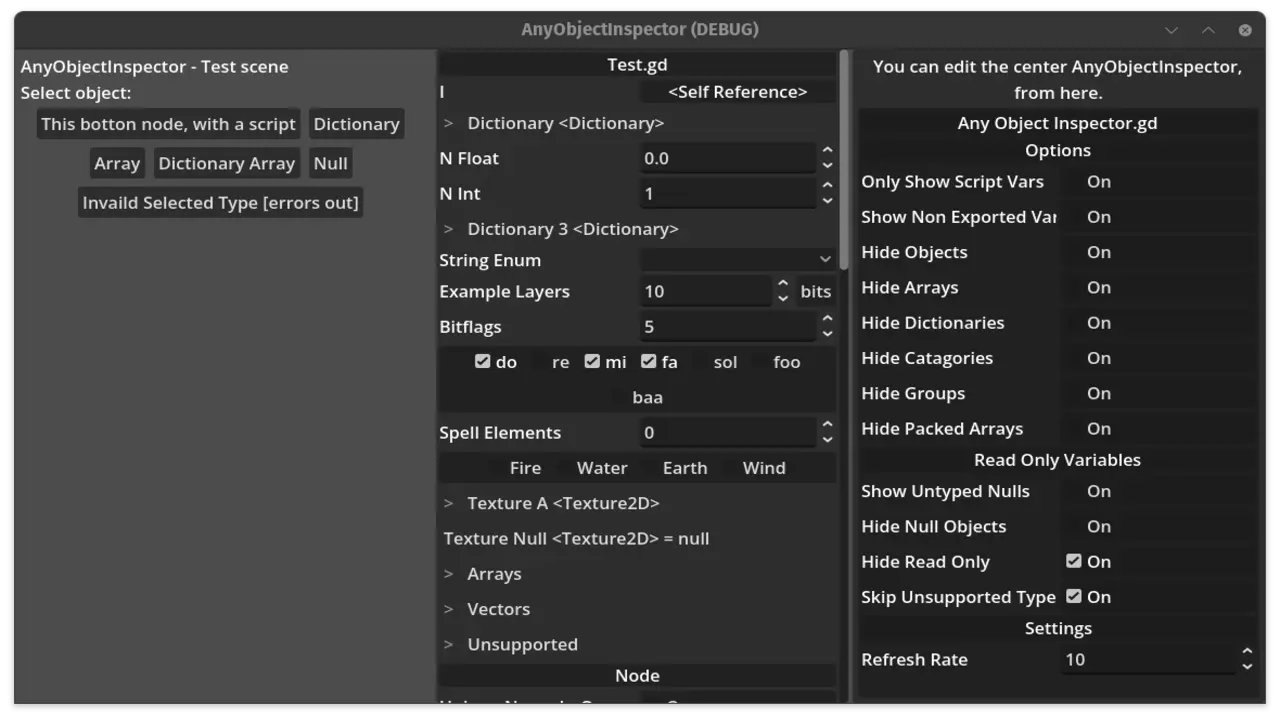Viewport: 1280px width, 720px height.
Task: Toggle the Water spell element
Action: click(593, 468)
